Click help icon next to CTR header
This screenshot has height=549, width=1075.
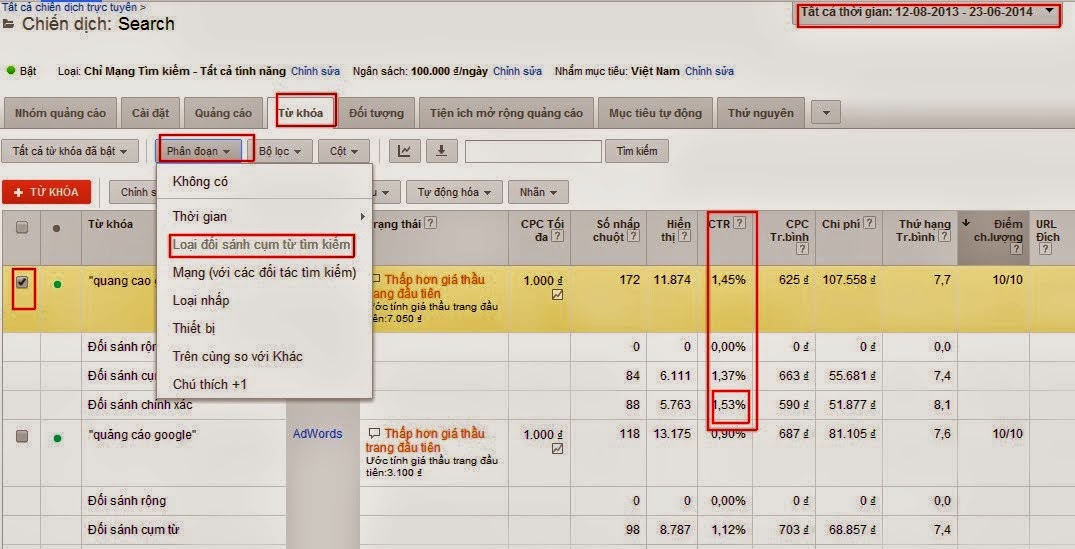coord(740,223)
